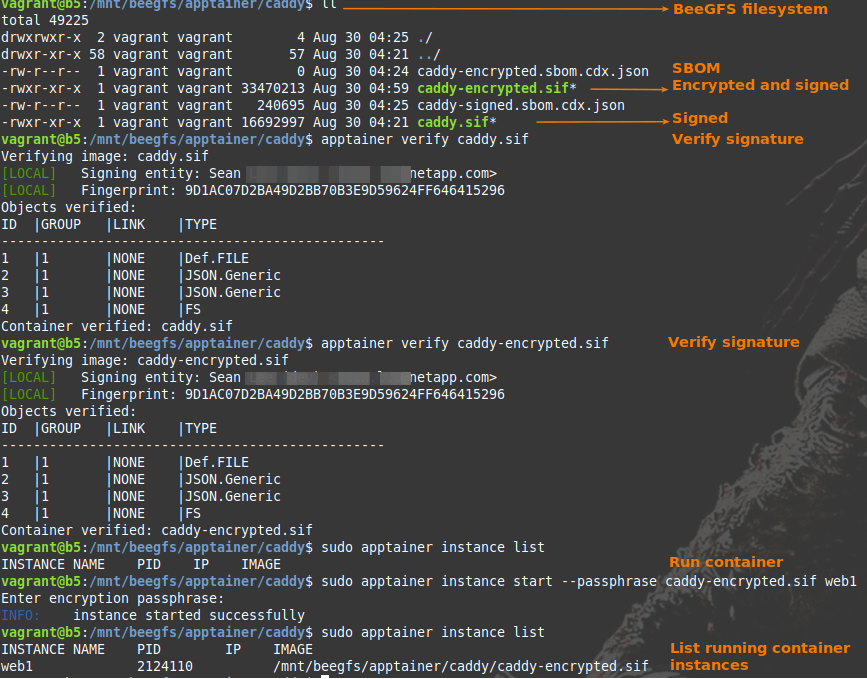Image resolution: width=867 pixels, height=679 pixels.
Task: Select the /mnt/beegfs/apptainer/caddy/caddy-encrypted.sif image path
Action: [x=461, y=666]
